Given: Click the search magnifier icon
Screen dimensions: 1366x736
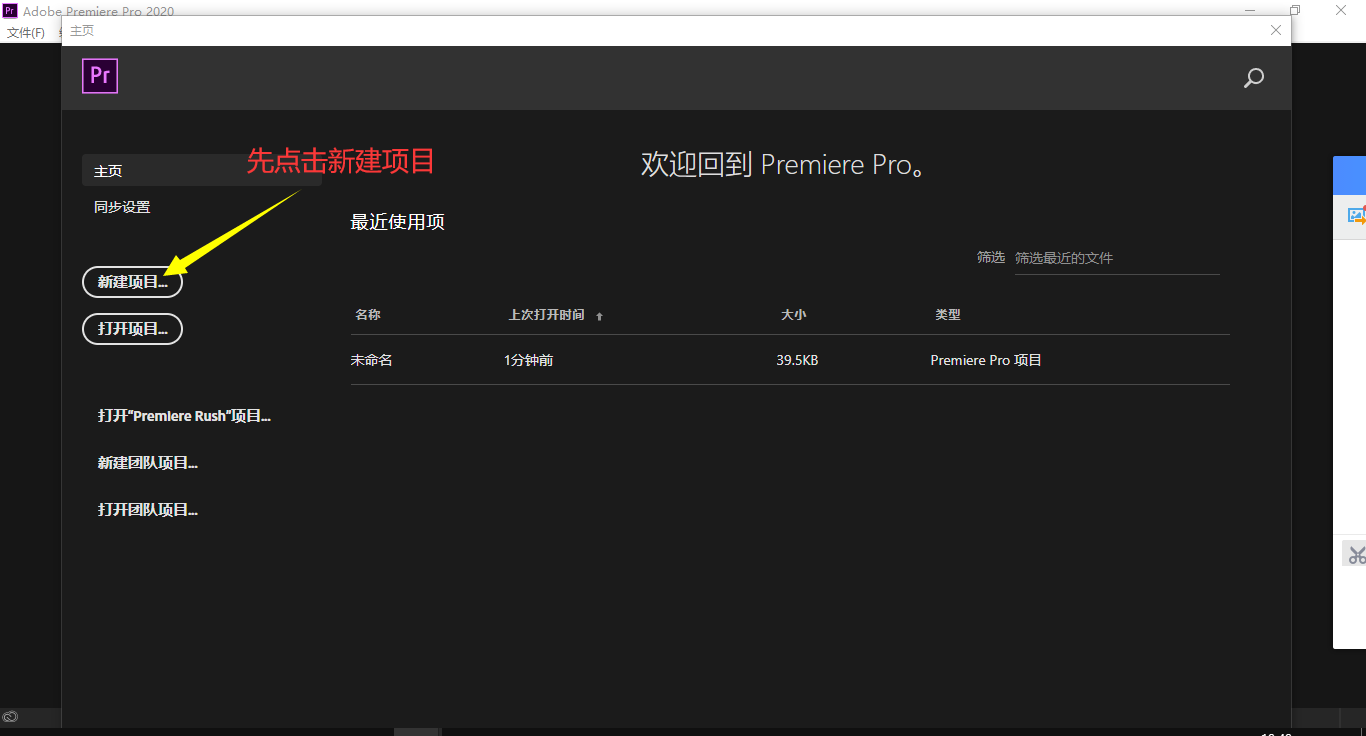Looking at the screenshot, I should (1253, 78).
